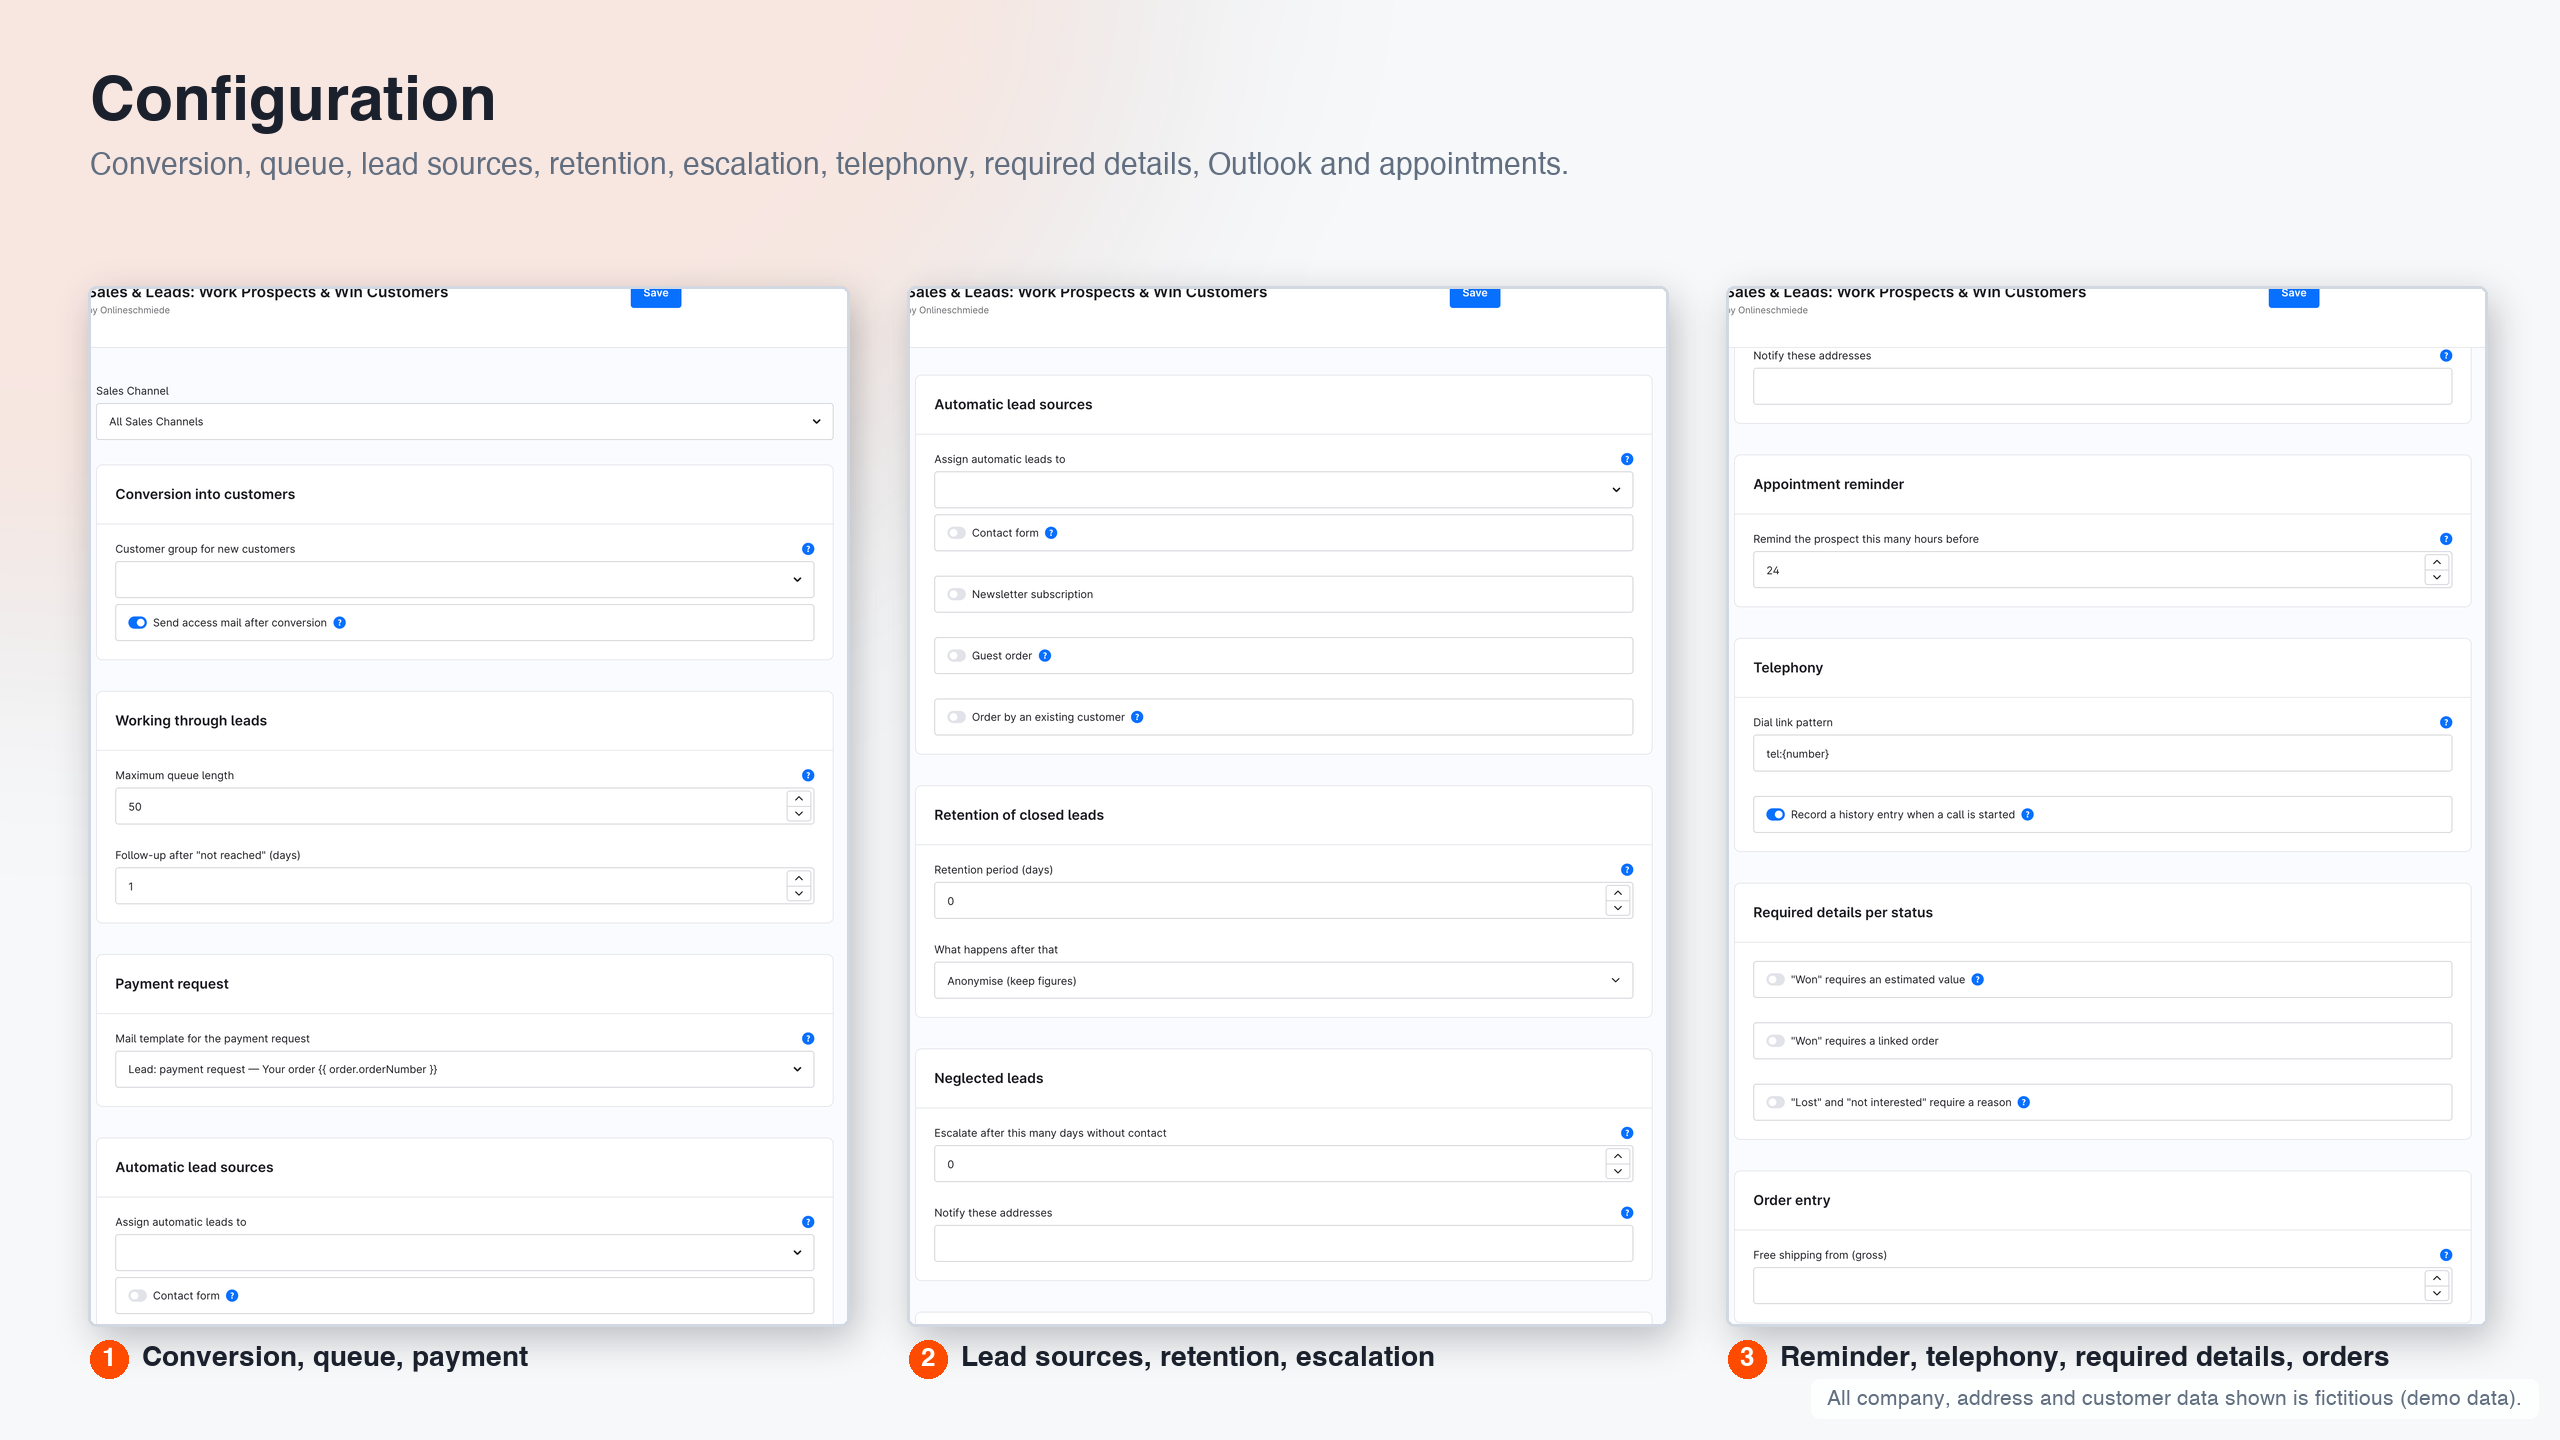The height and width of the screenshot is (1440, 2560).
Task: Decrease Follow-up after not reached days
Action: coord(799,894)
